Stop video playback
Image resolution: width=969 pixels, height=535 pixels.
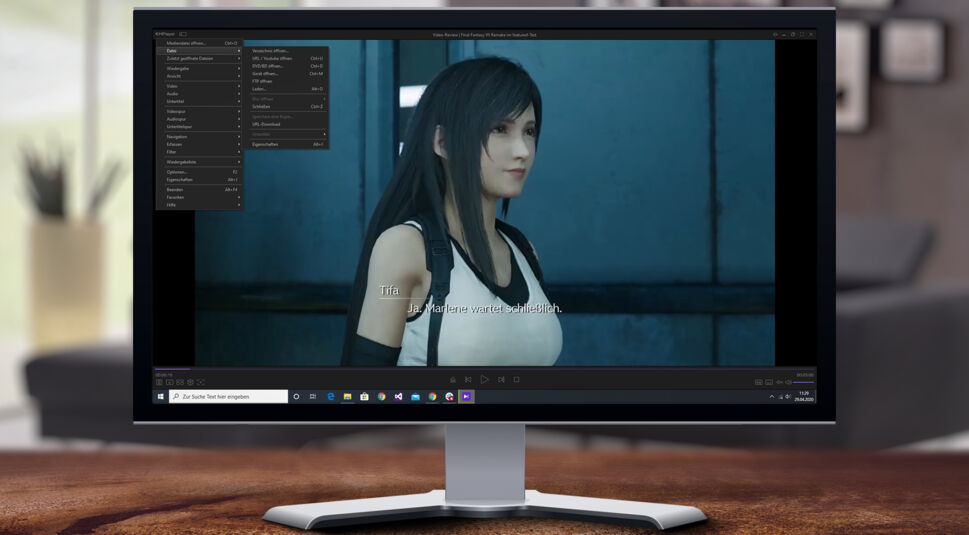517,379
